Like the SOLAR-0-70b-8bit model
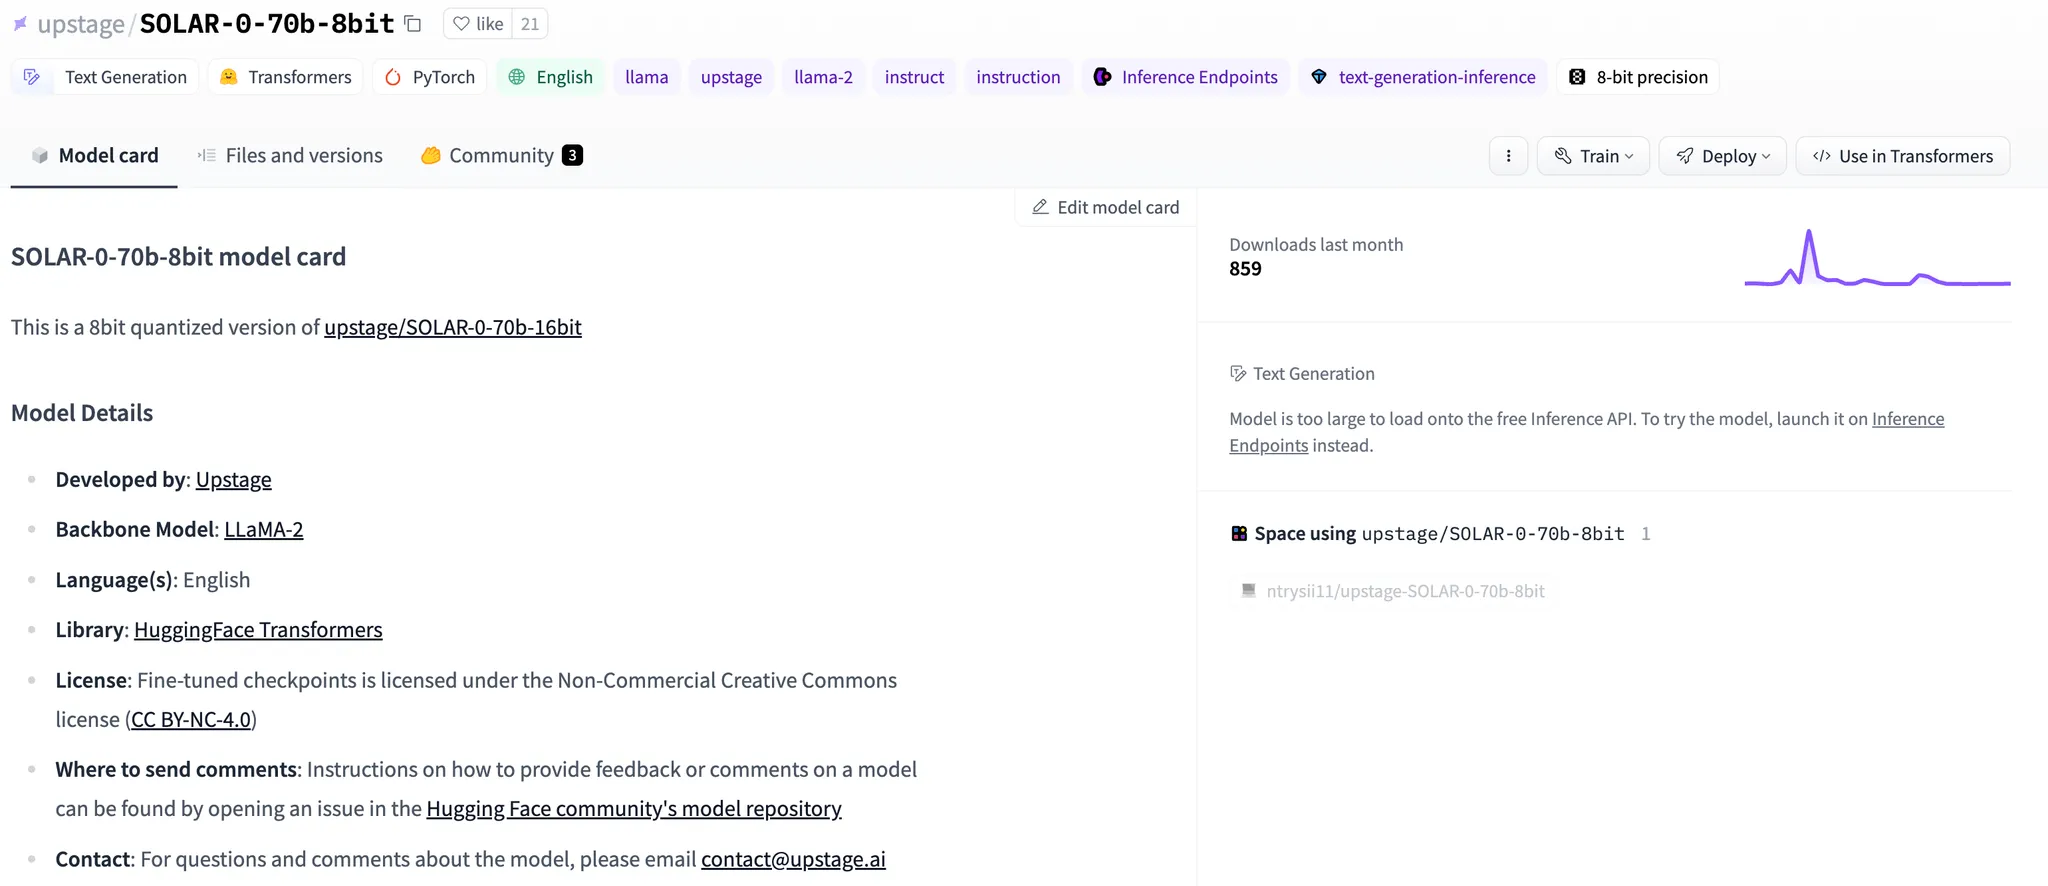Image resolution: width=2048 pixels, height=886 pixels. pos(478,24)
